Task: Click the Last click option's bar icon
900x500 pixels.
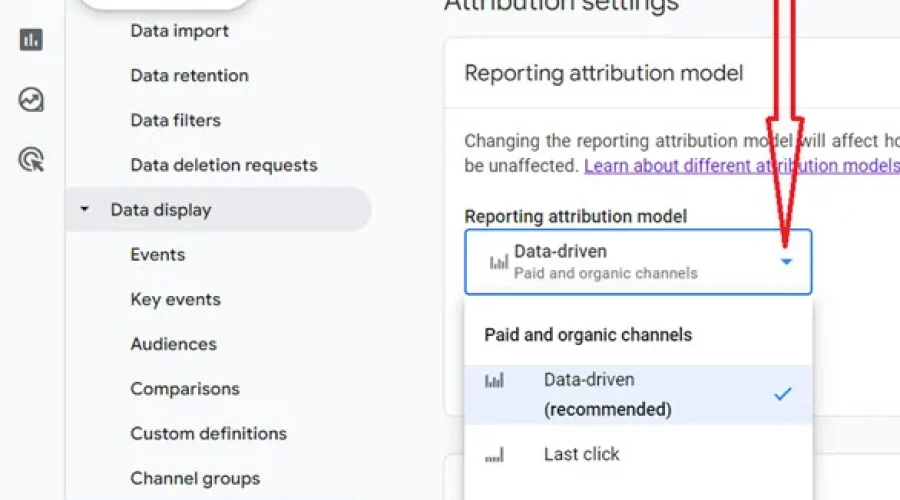Action: tap(494, 455)
